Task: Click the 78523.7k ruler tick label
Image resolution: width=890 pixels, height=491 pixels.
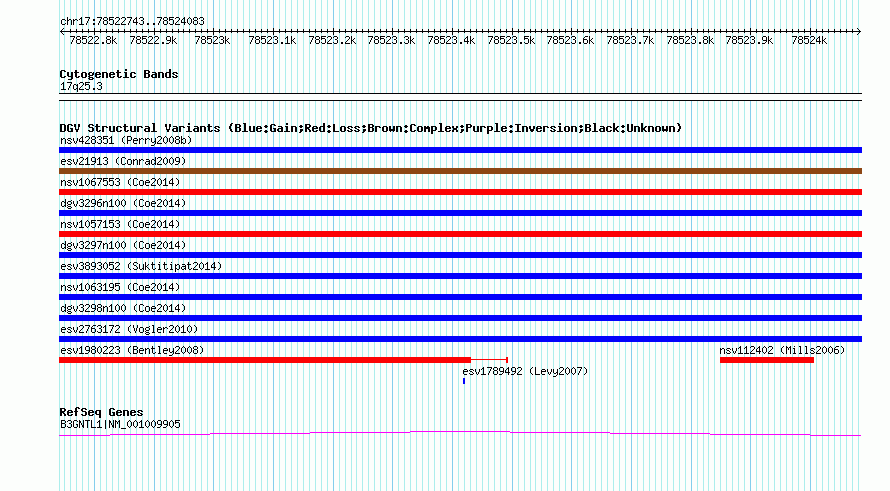Action: point(630,40)
